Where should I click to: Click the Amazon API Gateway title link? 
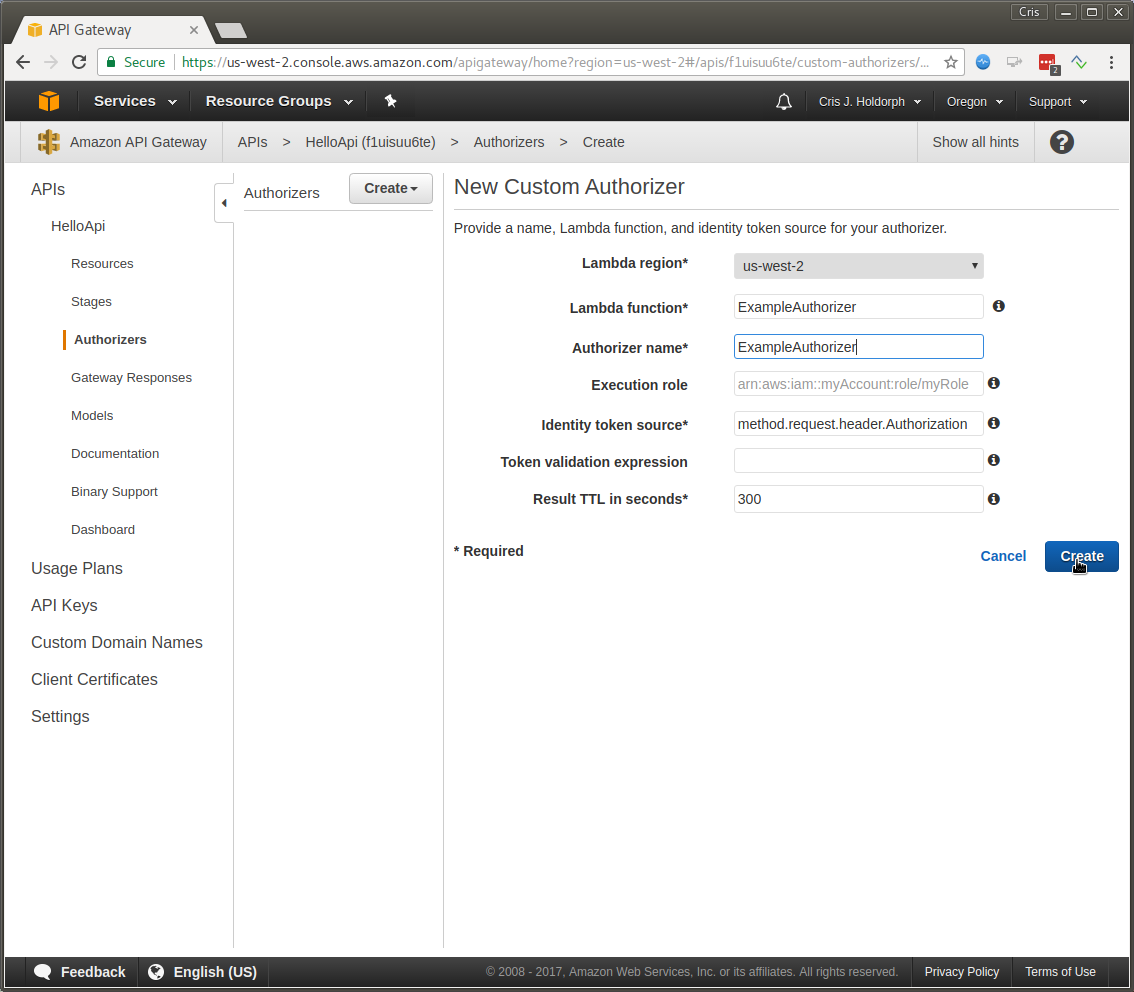(138, 142)
